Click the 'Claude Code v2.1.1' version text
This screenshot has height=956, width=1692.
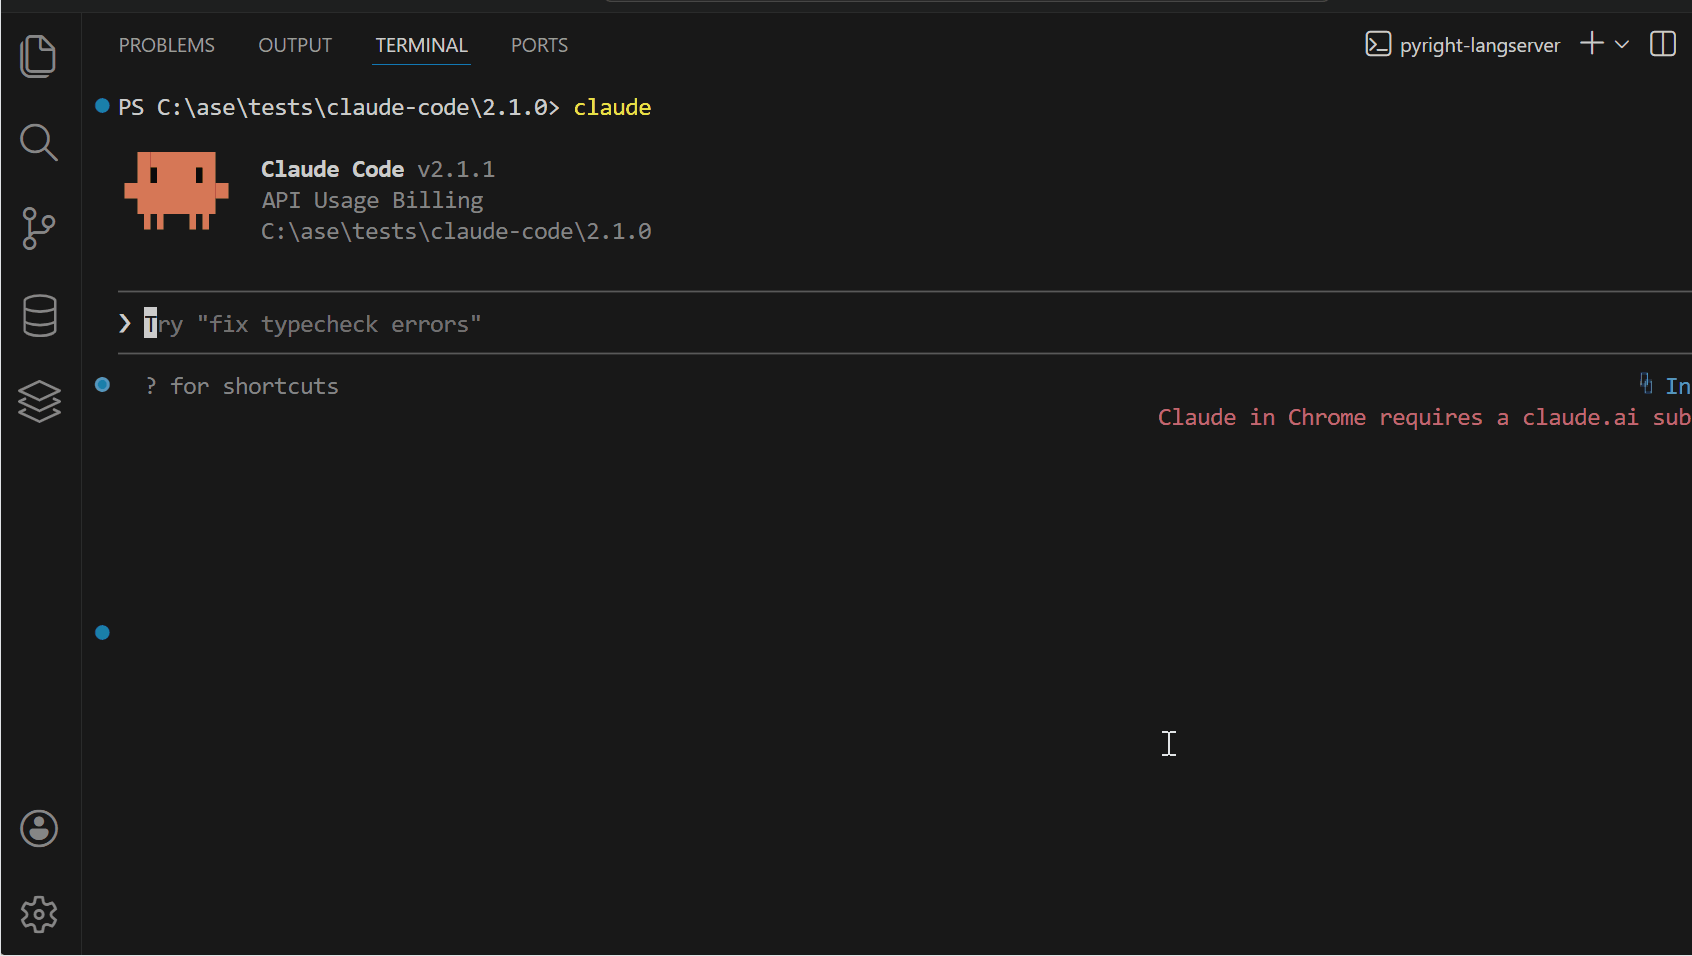point(378,169)
